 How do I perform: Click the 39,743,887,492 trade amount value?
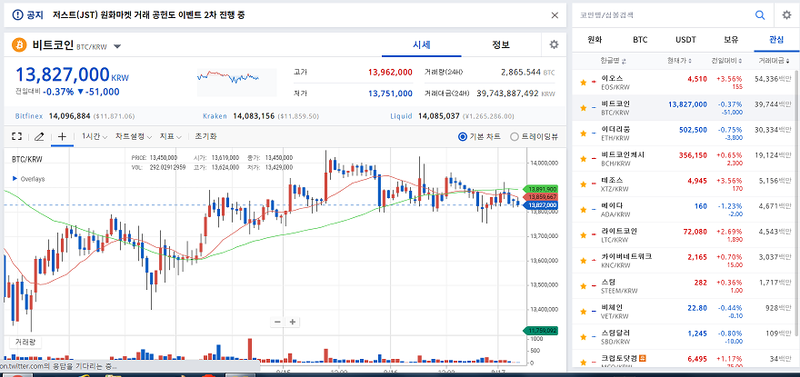[x=508, y=93]
